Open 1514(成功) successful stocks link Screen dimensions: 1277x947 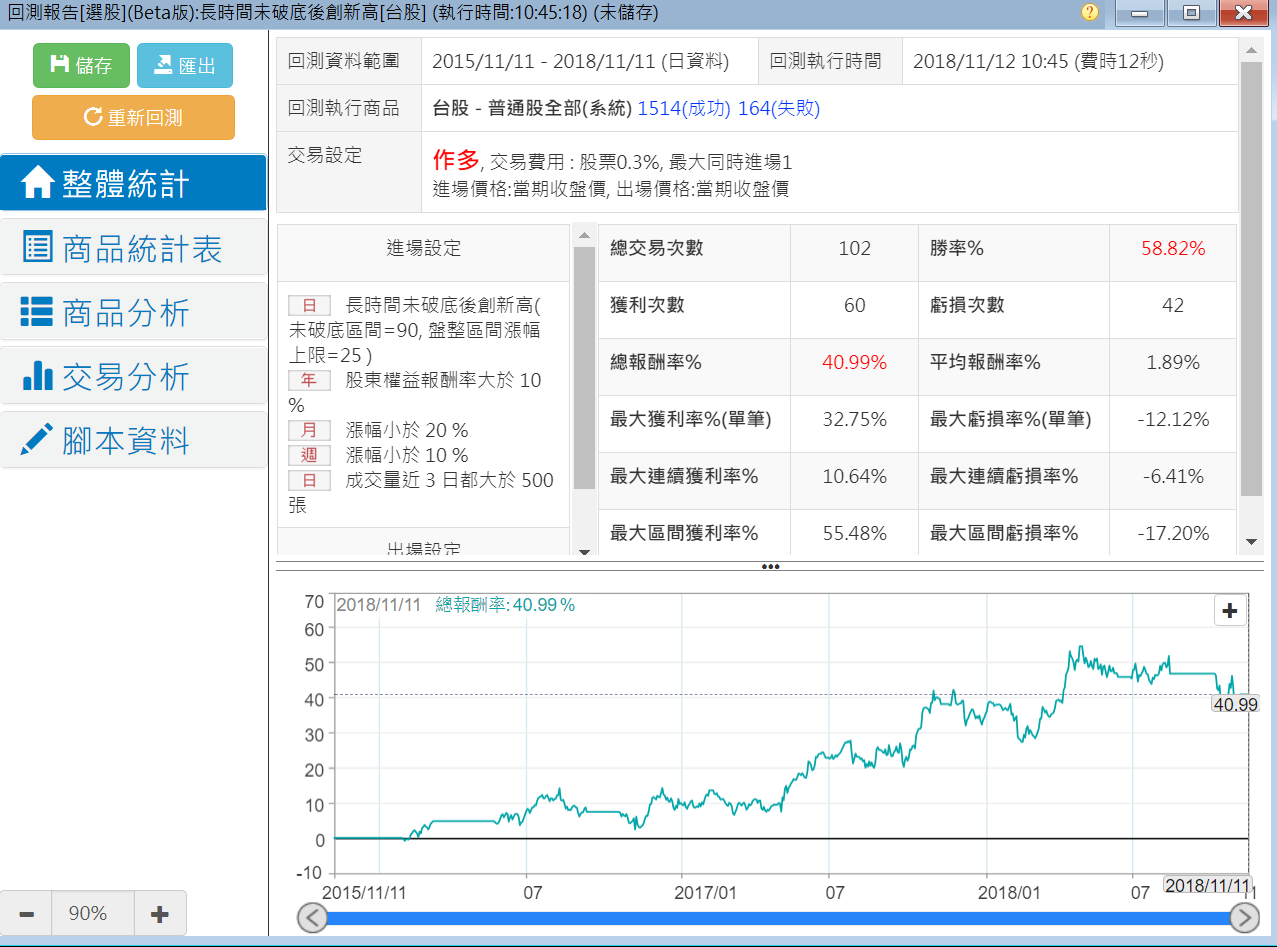[x=683, y=108]
